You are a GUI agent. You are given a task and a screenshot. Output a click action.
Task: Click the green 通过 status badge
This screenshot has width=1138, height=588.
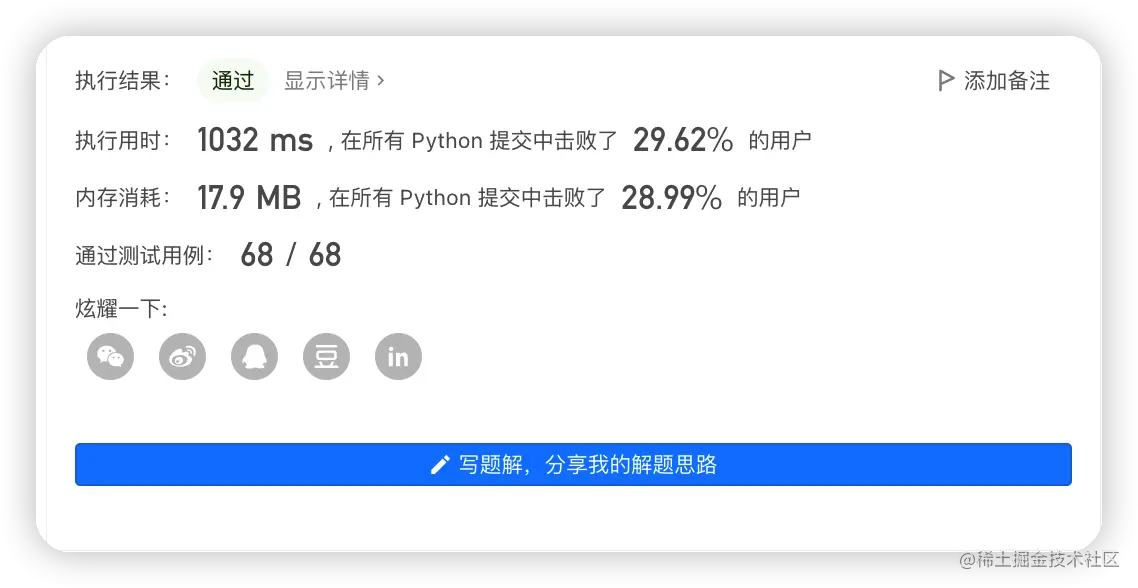click(x=233, y=81)
